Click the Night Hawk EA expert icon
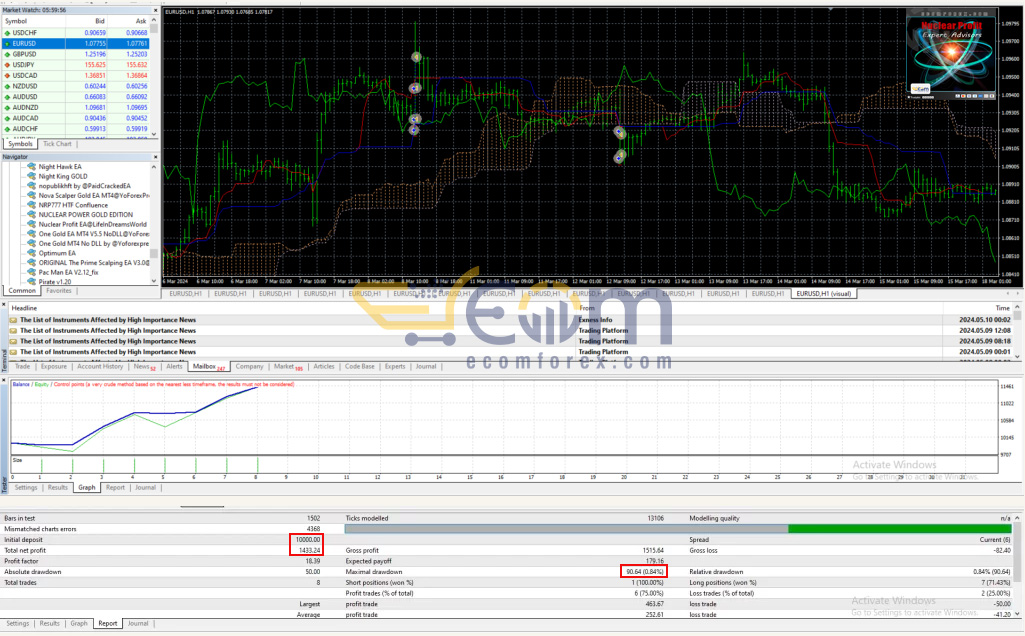The width and height of the screenshot is (1025, 636). tap(31, 167)
